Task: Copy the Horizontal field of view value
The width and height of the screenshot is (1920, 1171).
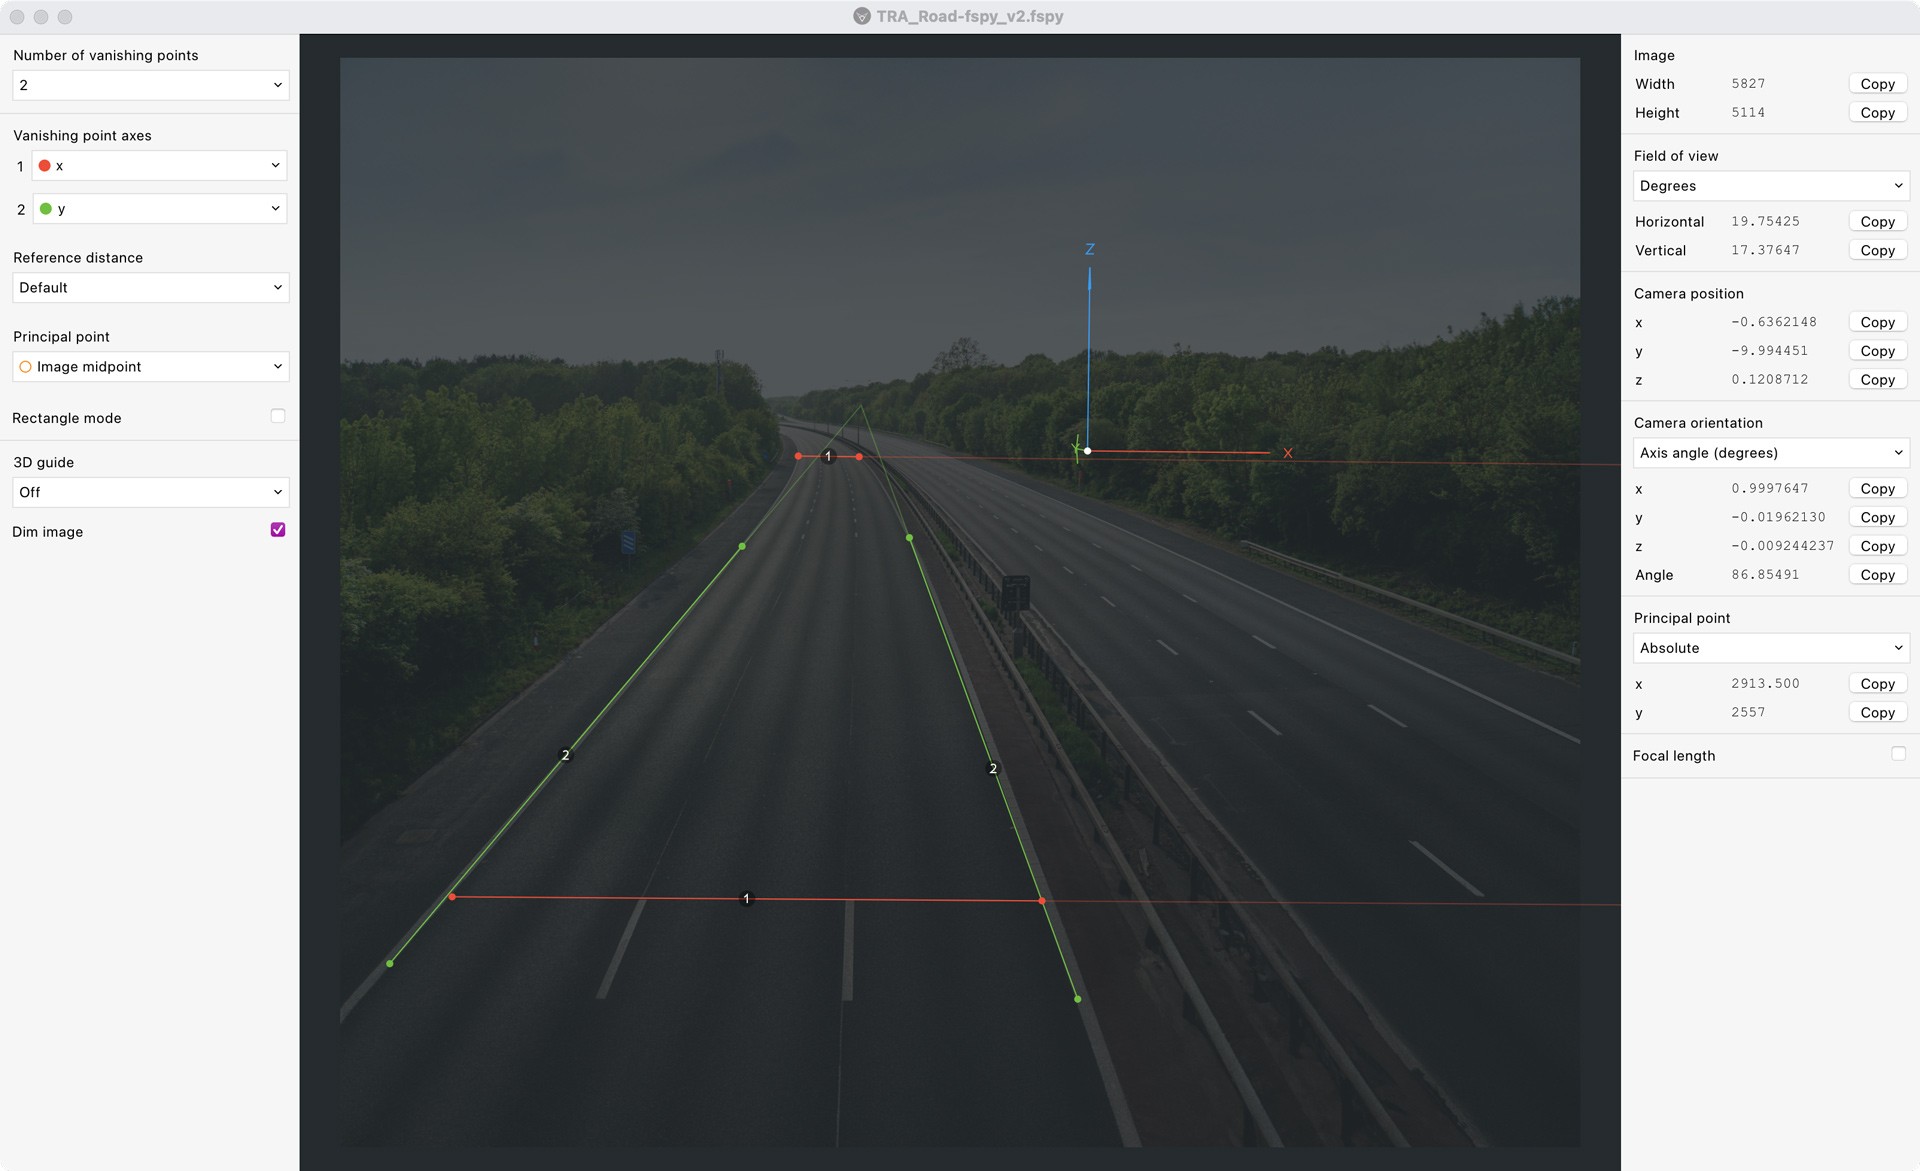Action: [x=1877, y=222]
